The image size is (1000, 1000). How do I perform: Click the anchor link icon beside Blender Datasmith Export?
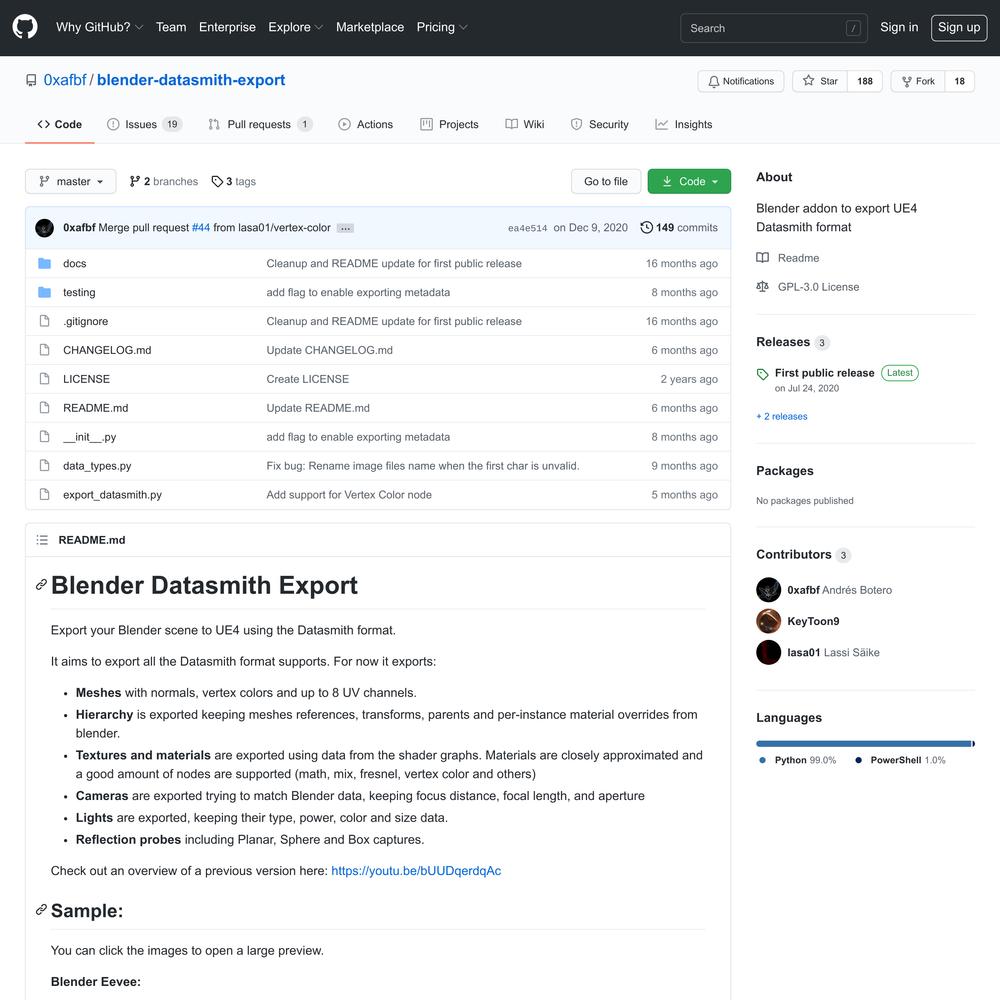click(41, 585)
